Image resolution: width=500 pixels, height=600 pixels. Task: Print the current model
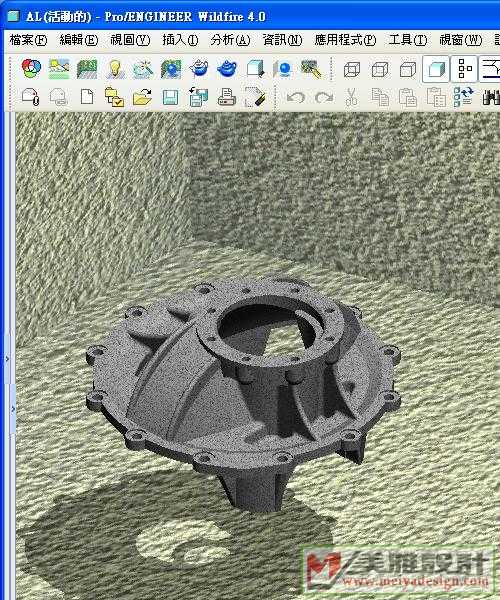tap(226, 97)
